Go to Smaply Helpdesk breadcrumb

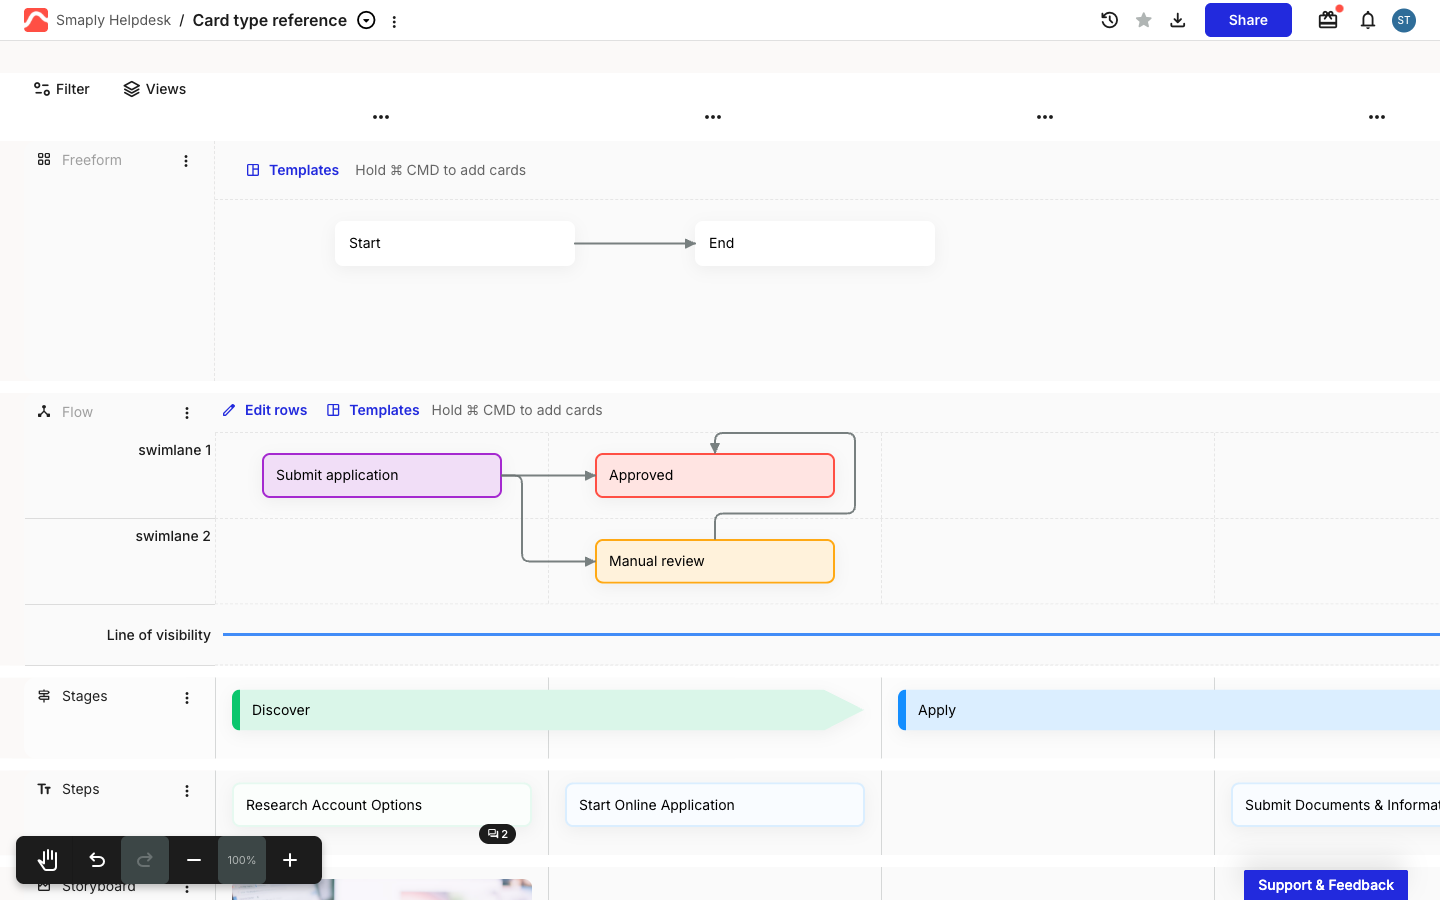(x=113, y=20)
